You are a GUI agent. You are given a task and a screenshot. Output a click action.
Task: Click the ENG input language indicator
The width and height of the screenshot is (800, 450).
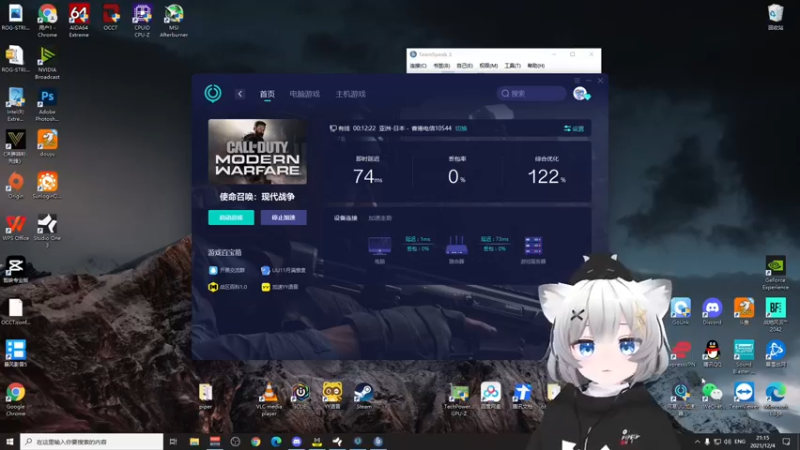coord(740,441)
